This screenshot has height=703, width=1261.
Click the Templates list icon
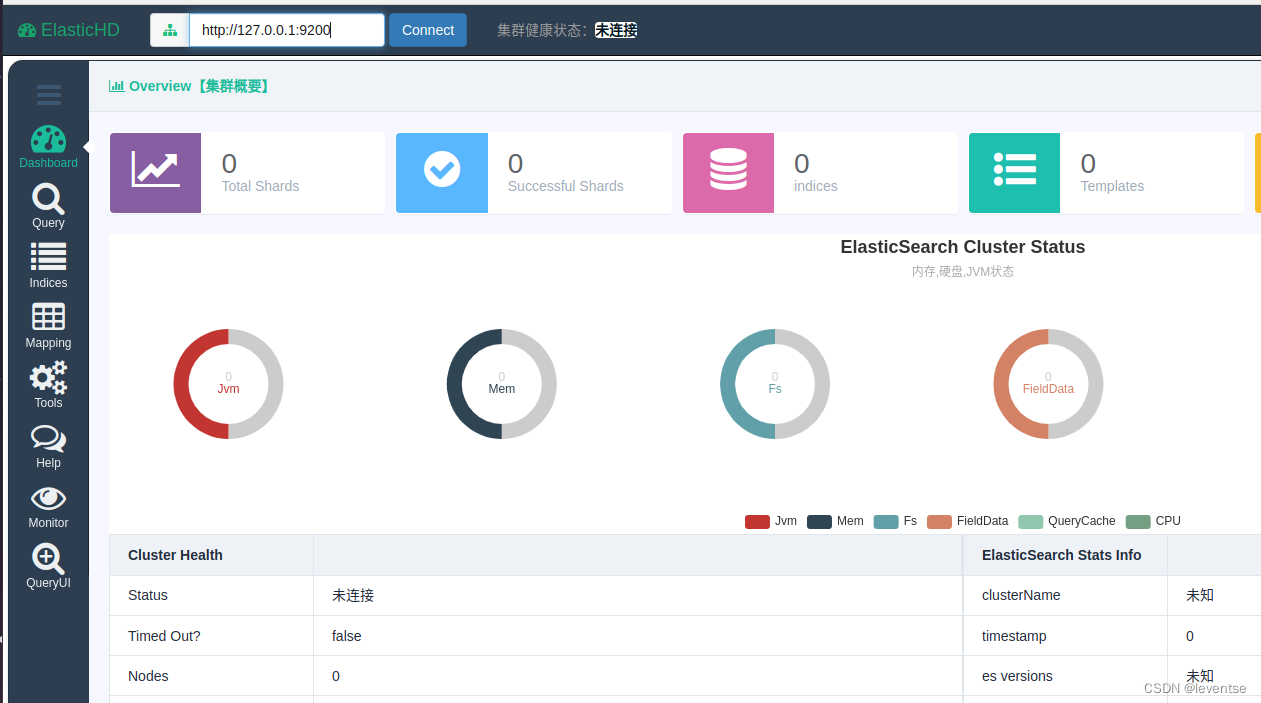pyautogui.click(x=1014, y=172)
